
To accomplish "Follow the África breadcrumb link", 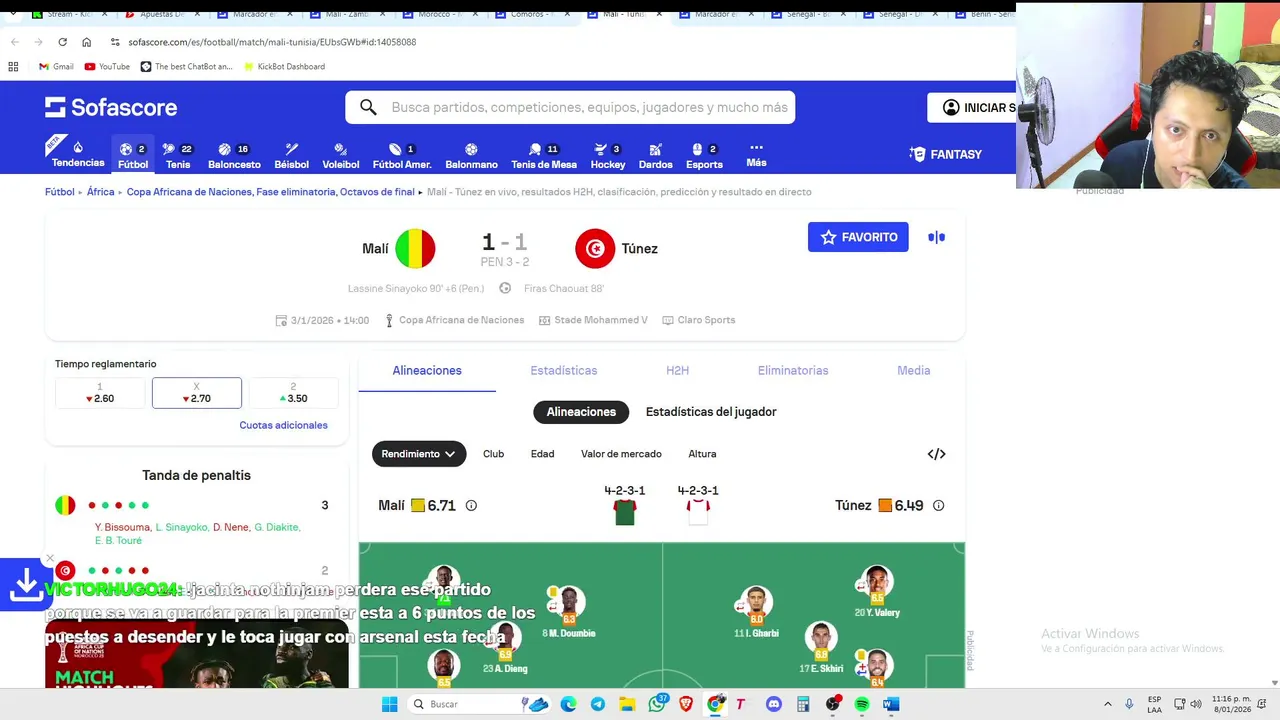I will [x=100, y=192].
